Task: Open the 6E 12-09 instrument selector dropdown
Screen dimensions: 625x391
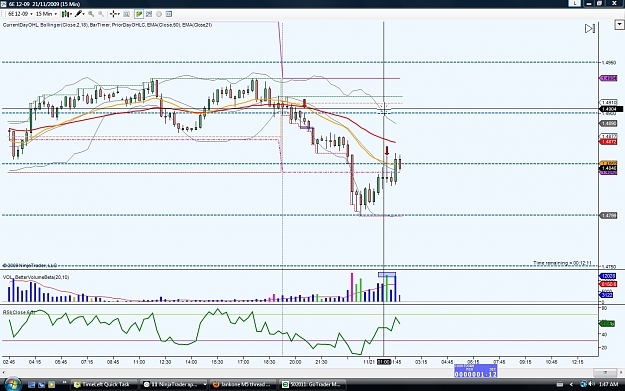Action: pyautogui.click(x=20, y=14)
